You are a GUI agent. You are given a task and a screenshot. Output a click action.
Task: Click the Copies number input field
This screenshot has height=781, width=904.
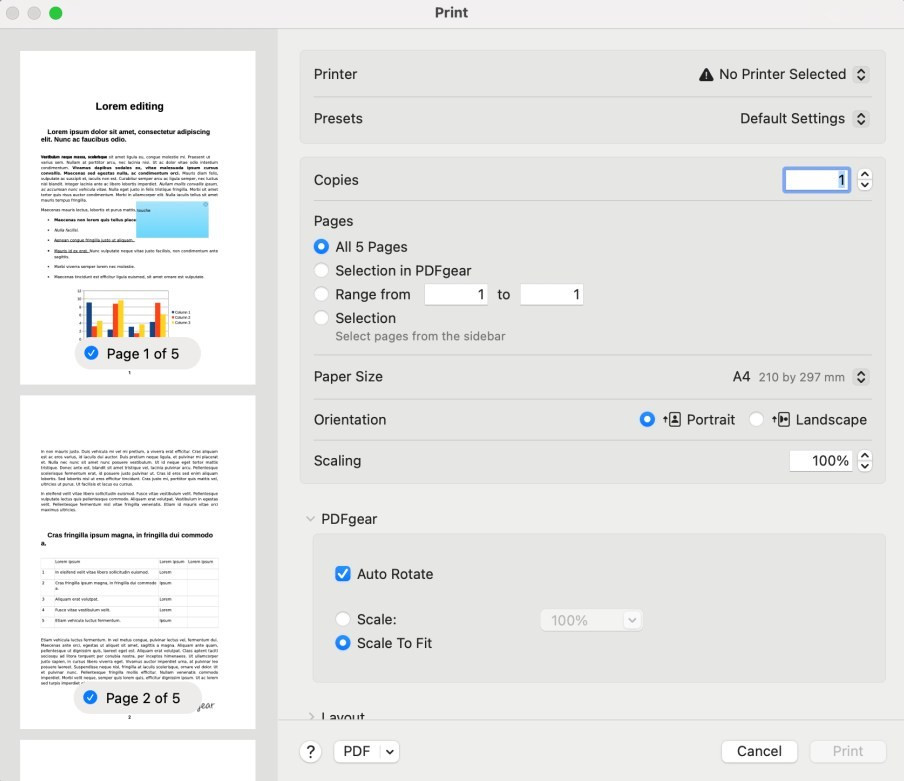(816, 180)
